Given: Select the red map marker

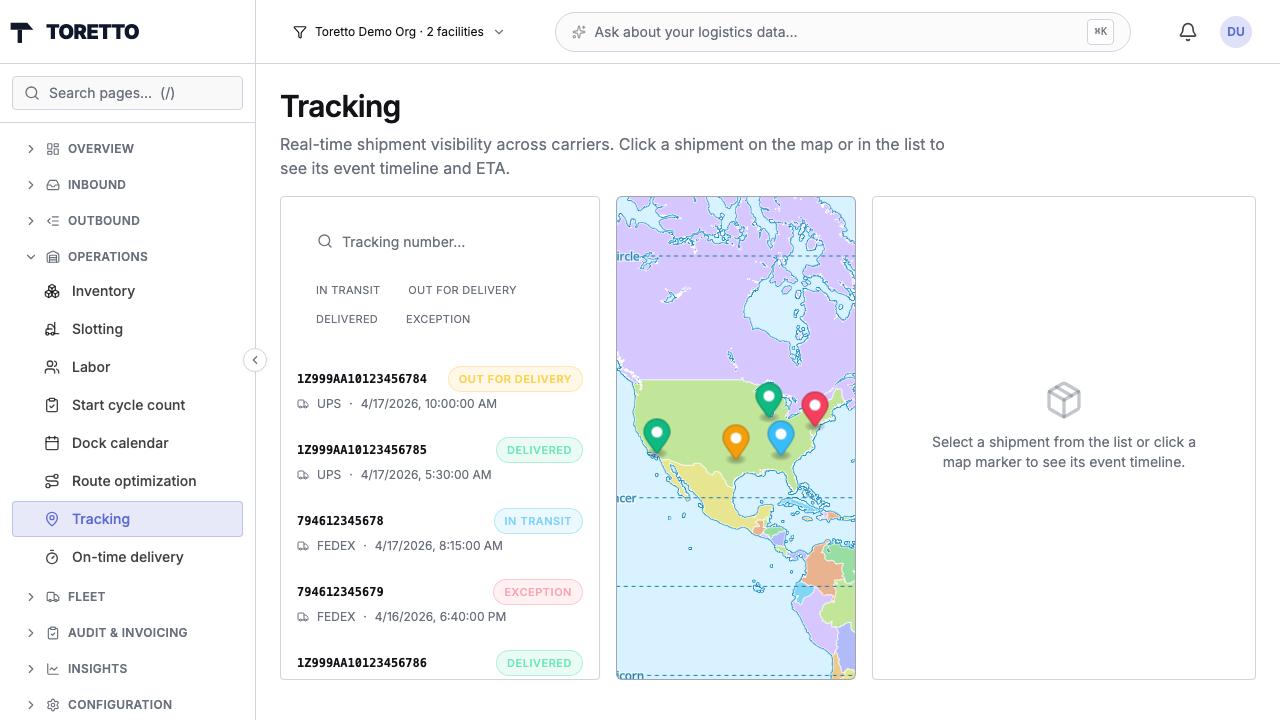Looking at the screenshot, I should click(815, 408).
